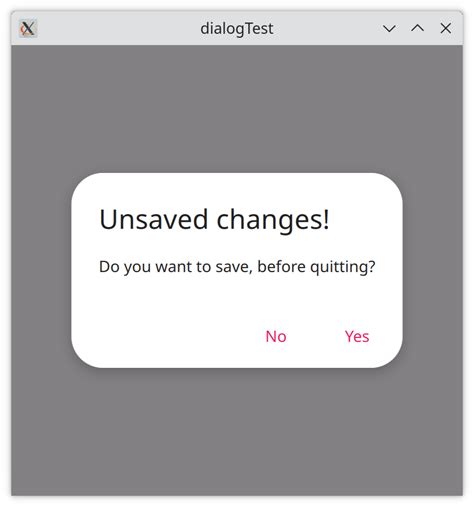Choose No to quit without saving
The height and width of the screenshot is (507, 474).
[x=276, y=336]
